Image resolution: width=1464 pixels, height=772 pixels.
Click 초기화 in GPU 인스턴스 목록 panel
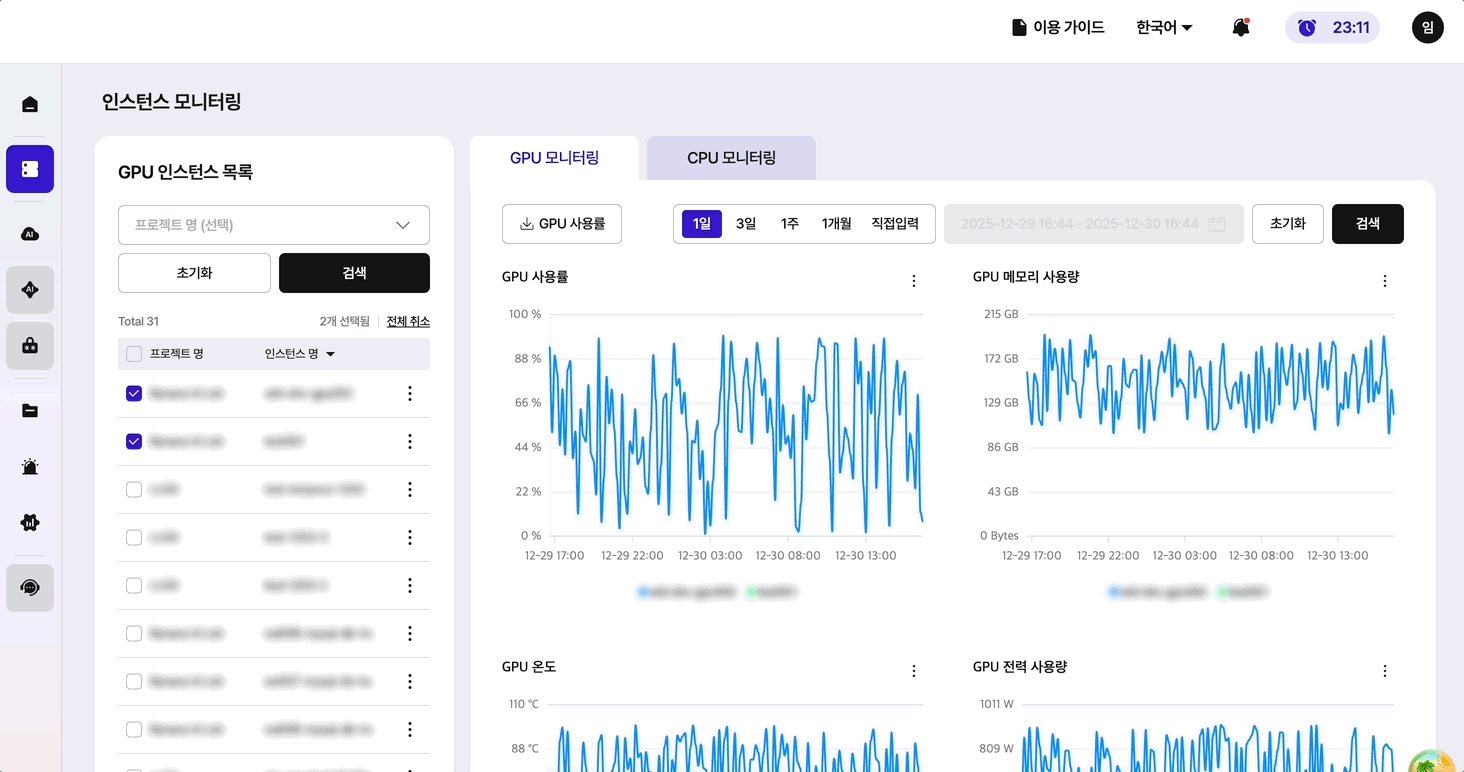point(194,273)
